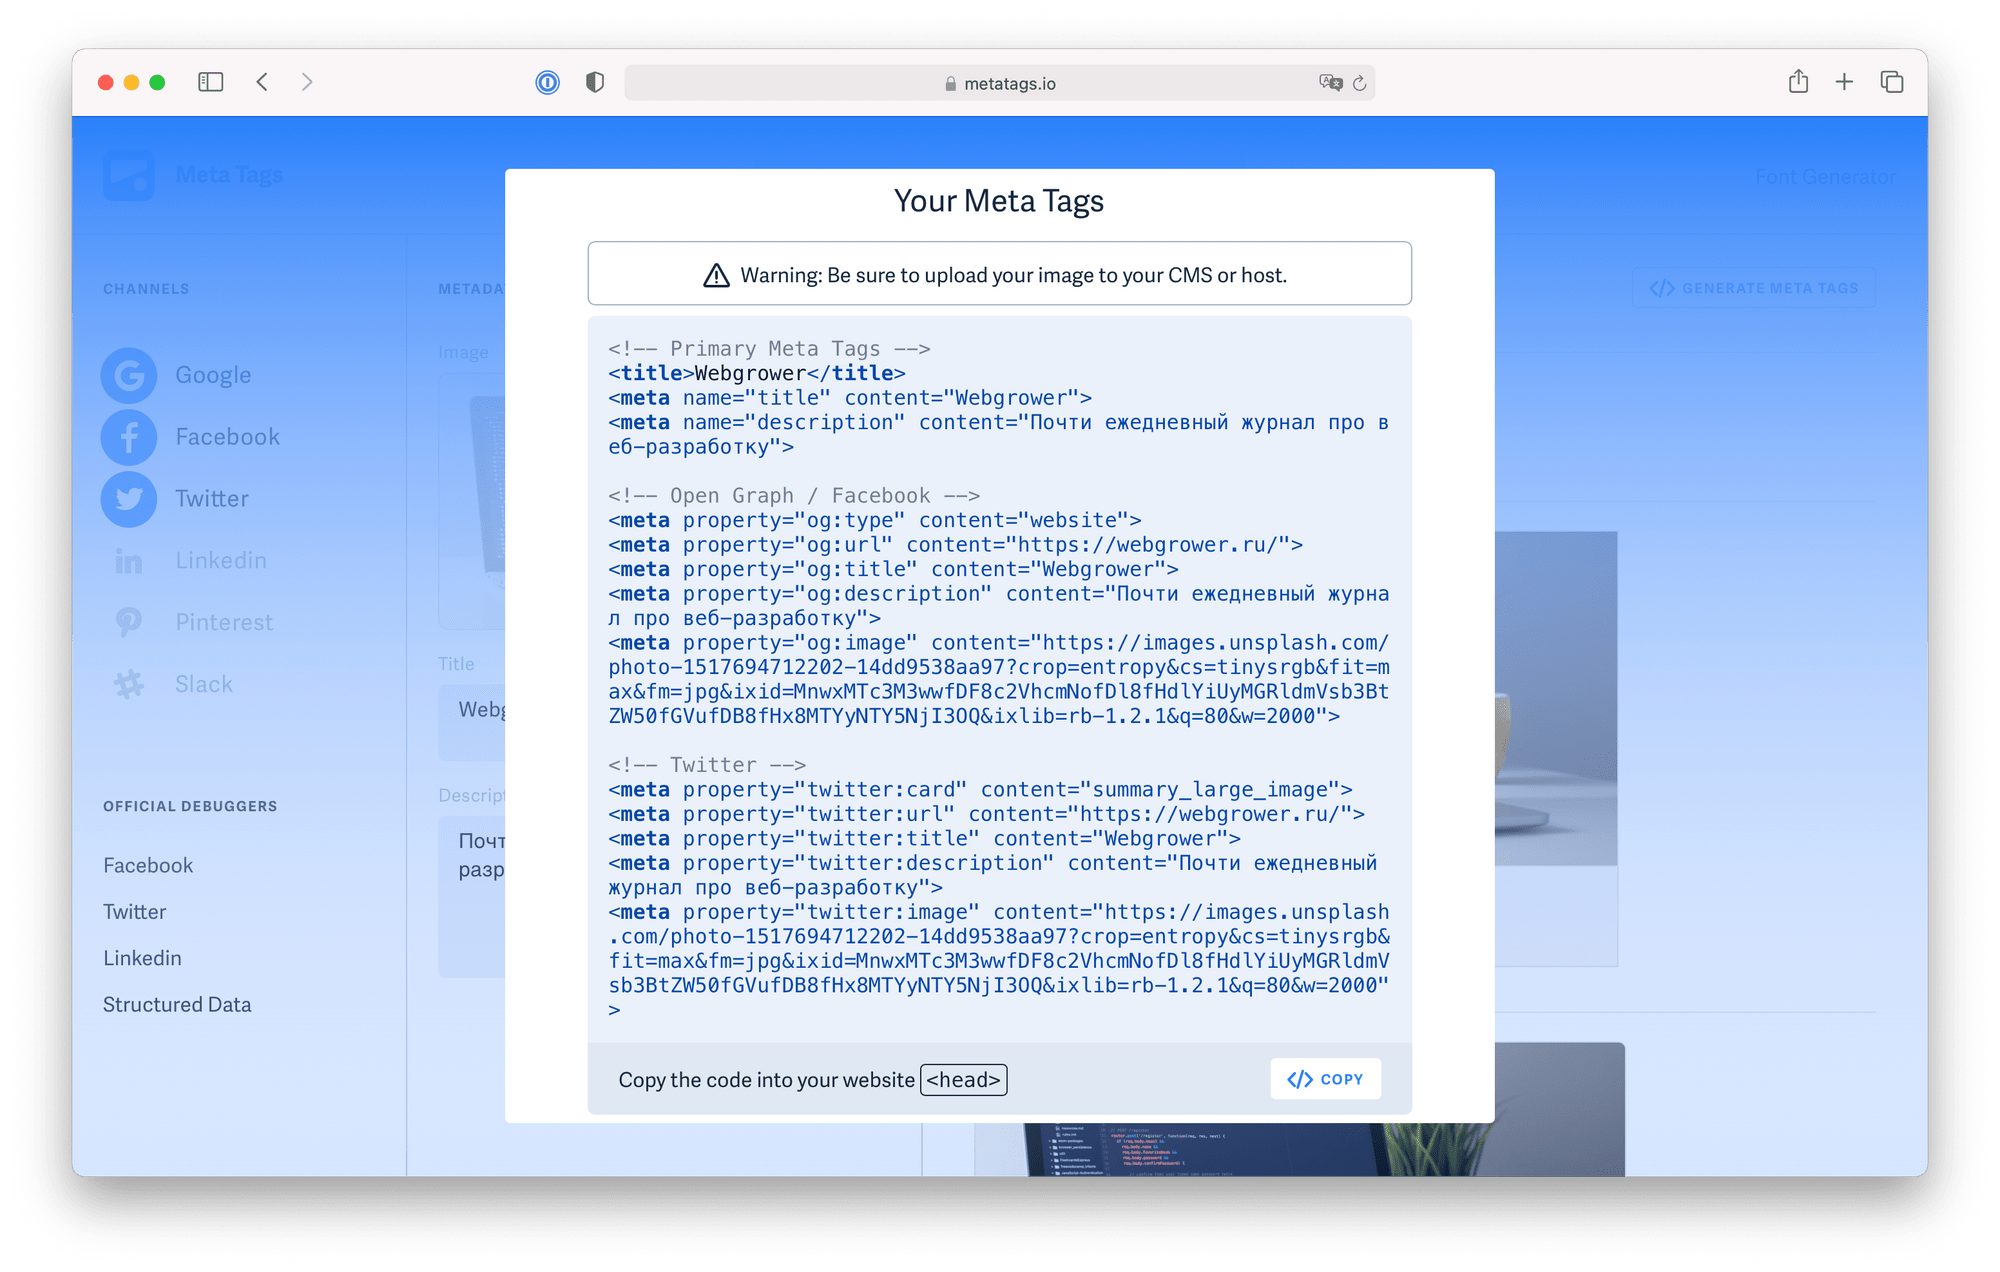Click the og:url meta tag line
Screen dimensions: 2000x1272
[x=955, y=545]
